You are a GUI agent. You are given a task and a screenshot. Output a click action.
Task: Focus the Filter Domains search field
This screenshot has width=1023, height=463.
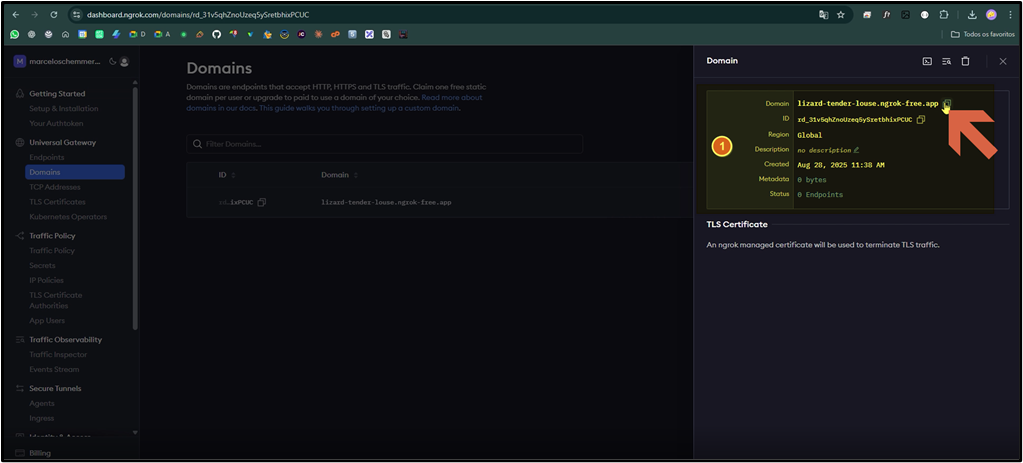pos(384,144)
